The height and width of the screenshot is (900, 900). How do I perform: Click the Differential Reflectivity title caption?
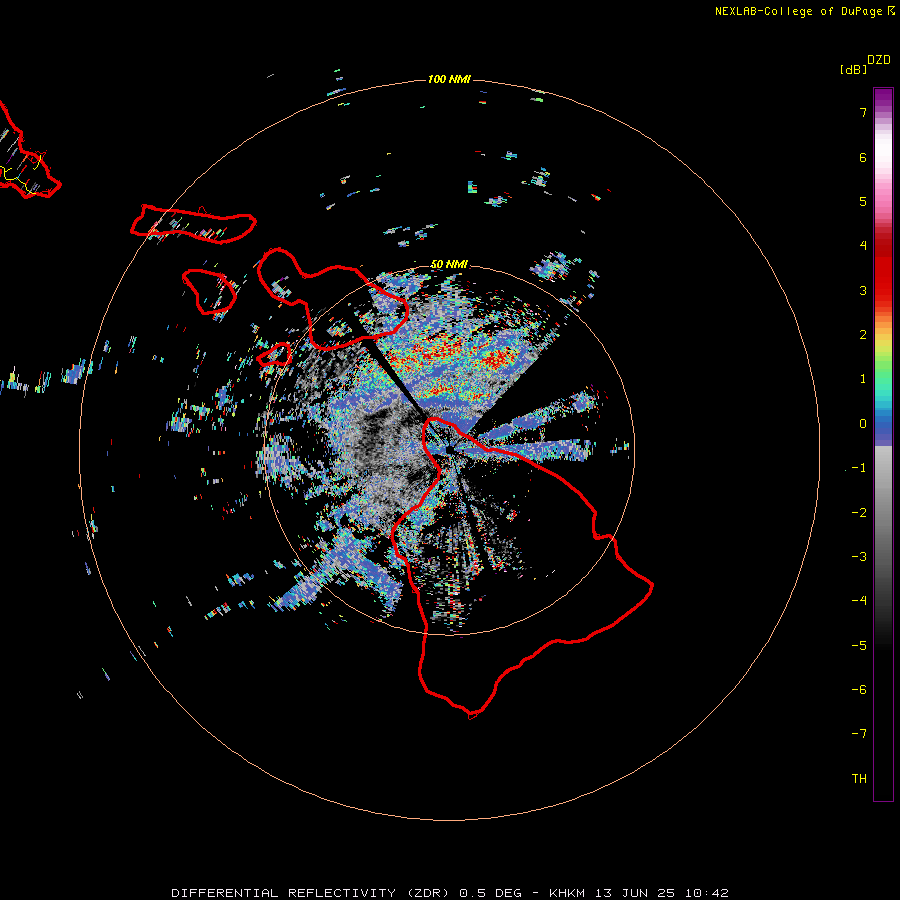(450, 893)
